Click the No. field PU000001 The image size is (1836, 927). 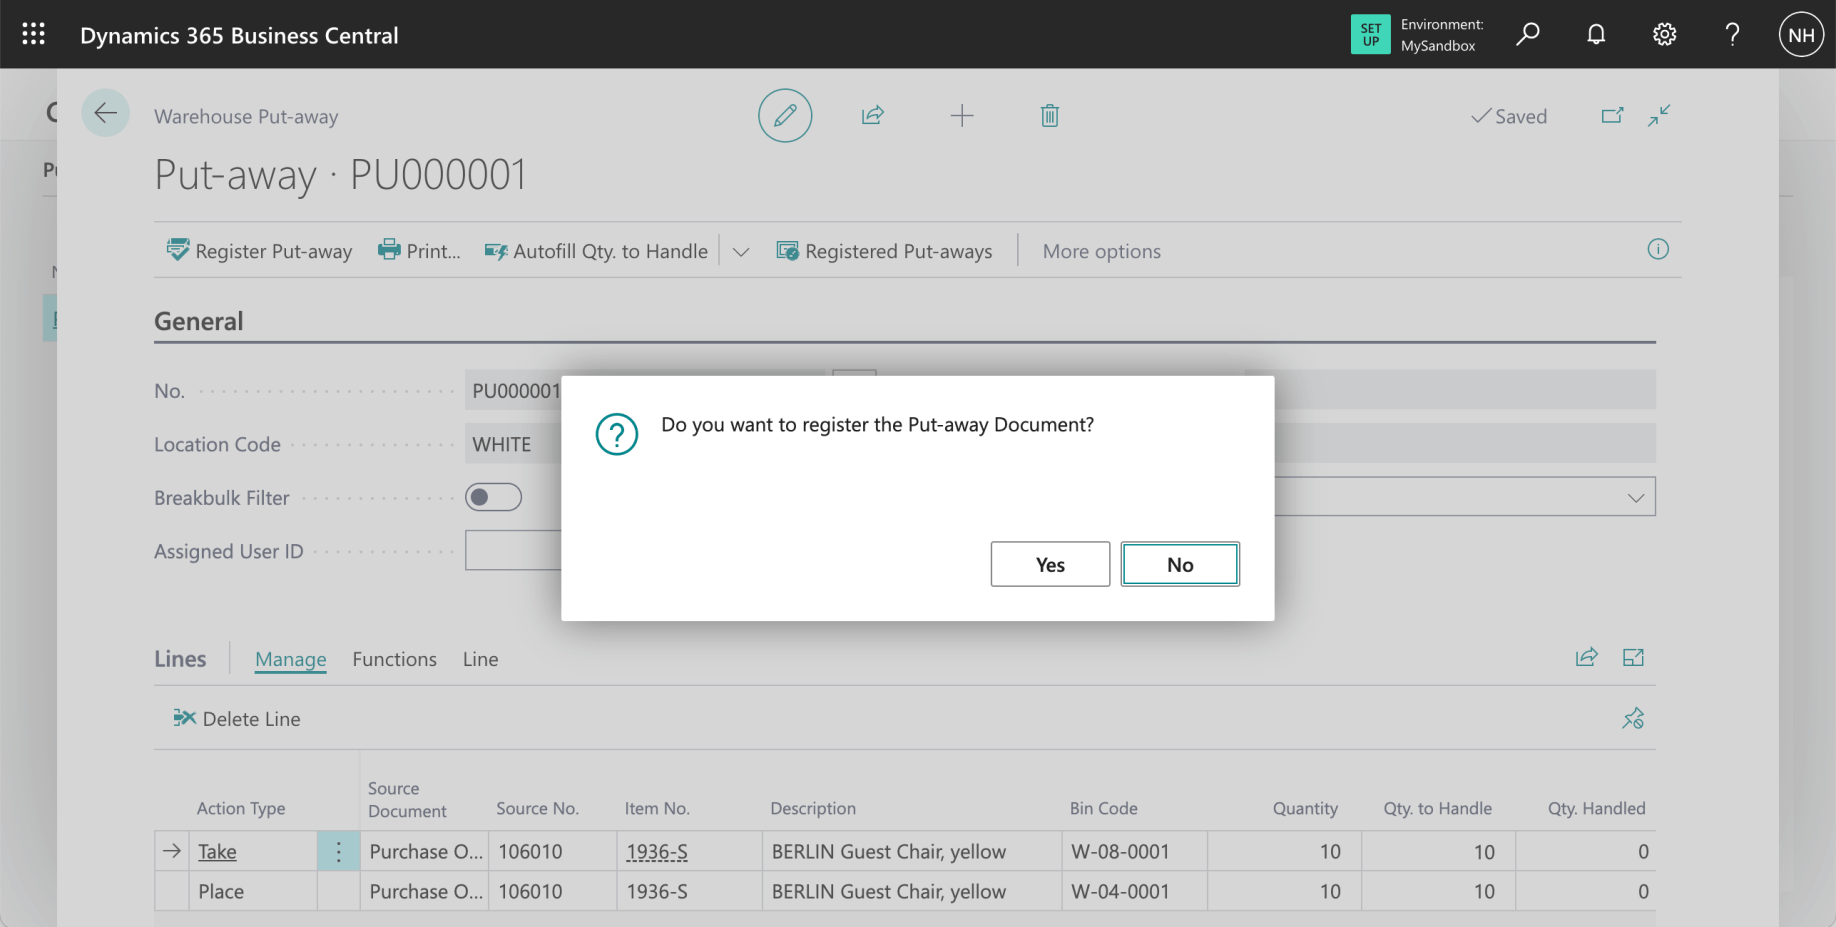point(513,390)
